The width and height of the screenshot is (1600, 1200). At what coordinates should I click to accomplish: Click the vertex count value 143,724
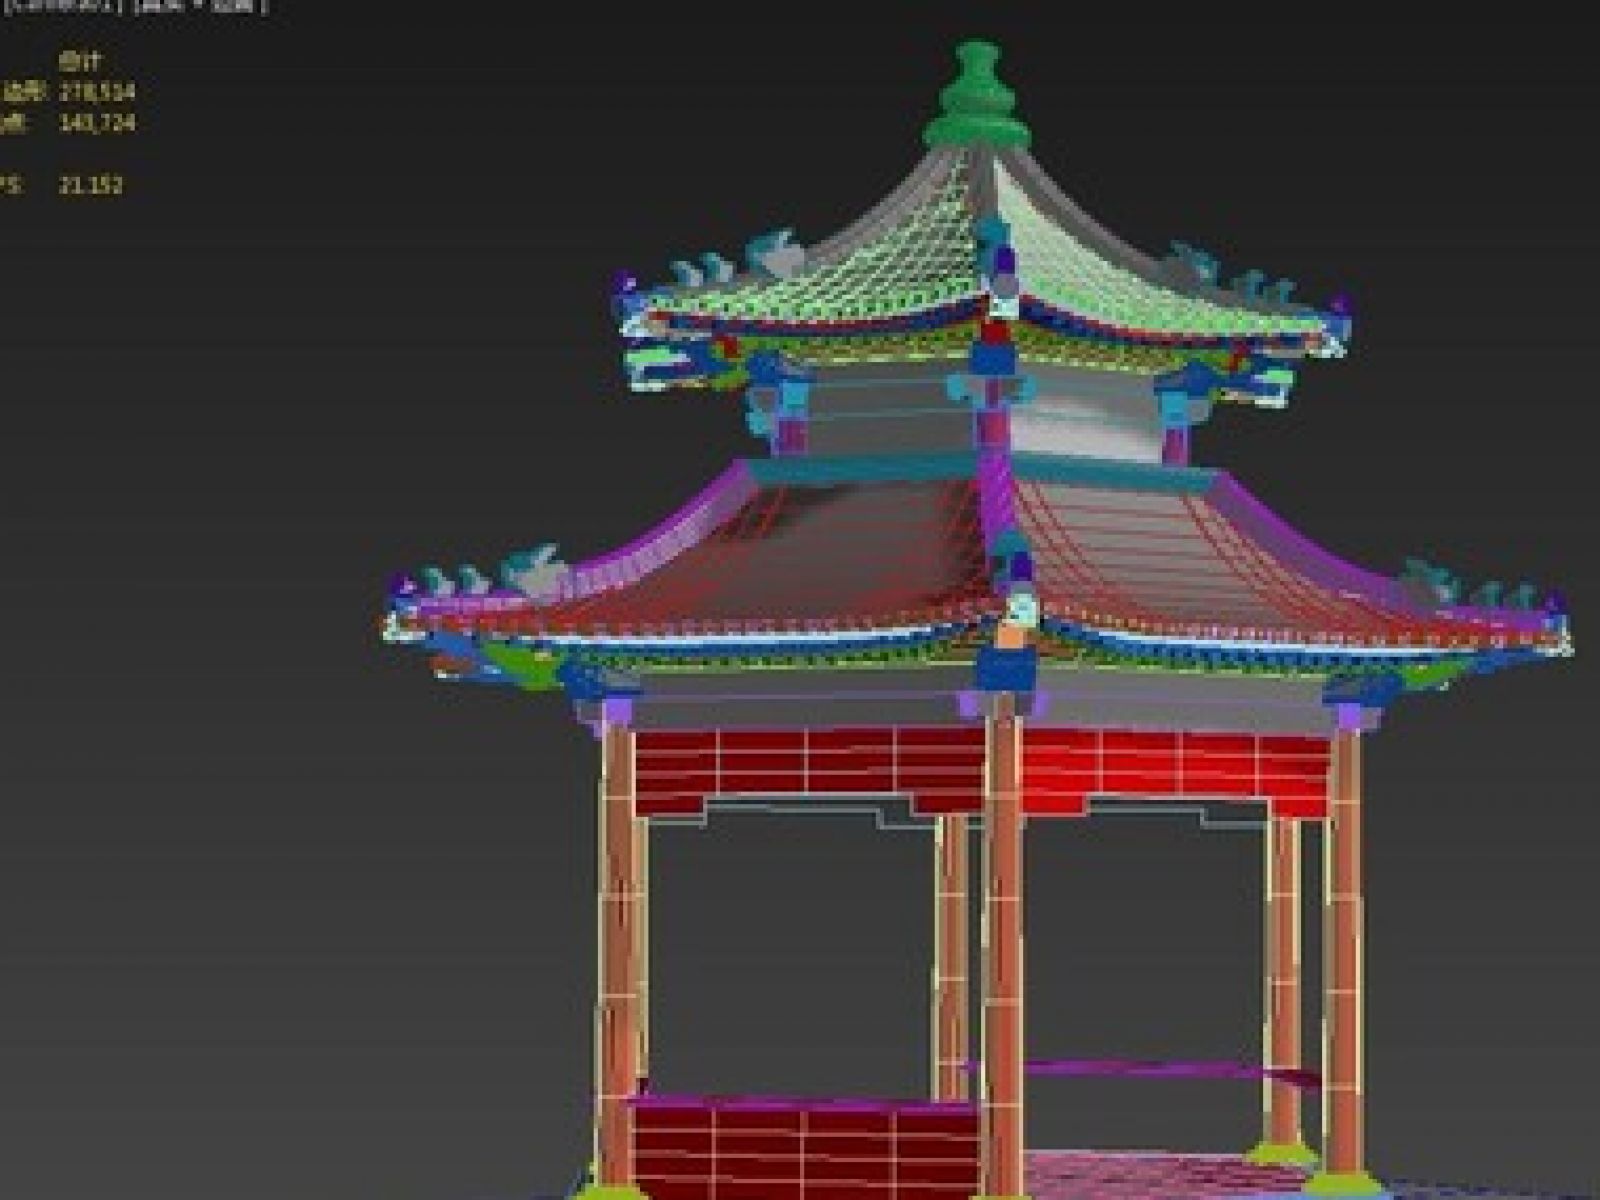[97, 123]
